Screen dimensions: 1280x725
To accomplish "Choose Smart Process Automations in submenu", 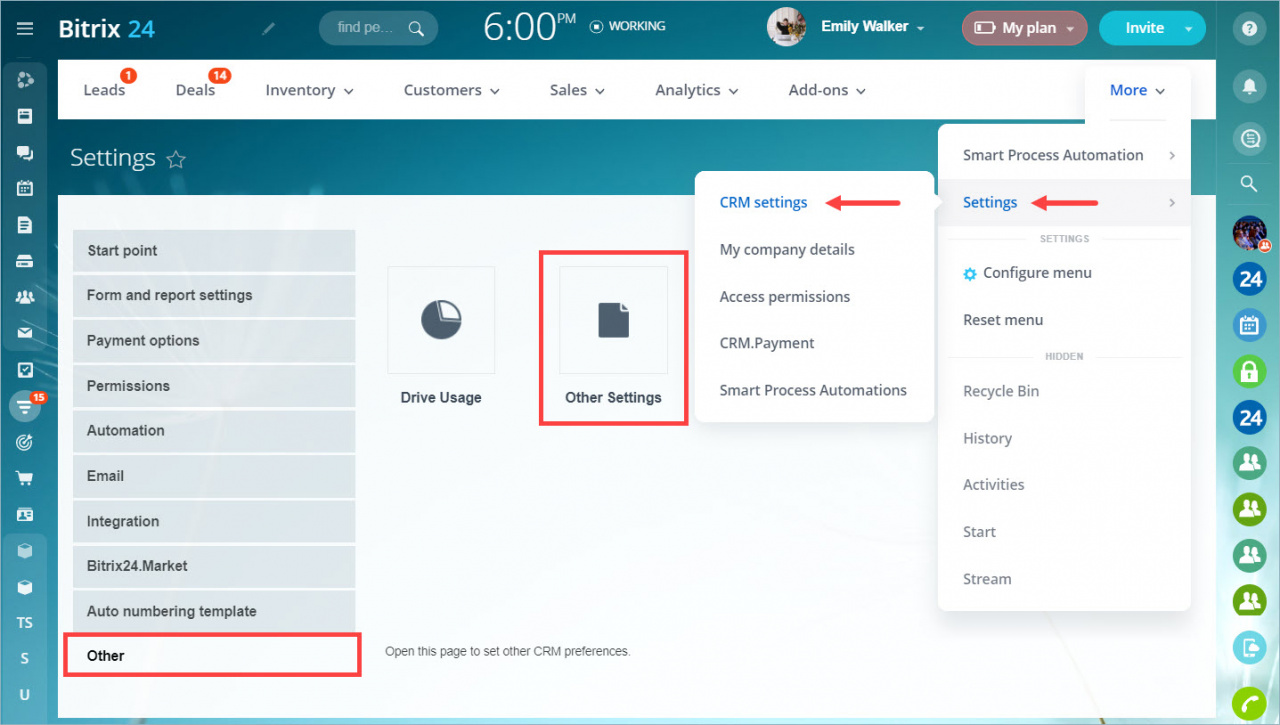I will point(813,390).
